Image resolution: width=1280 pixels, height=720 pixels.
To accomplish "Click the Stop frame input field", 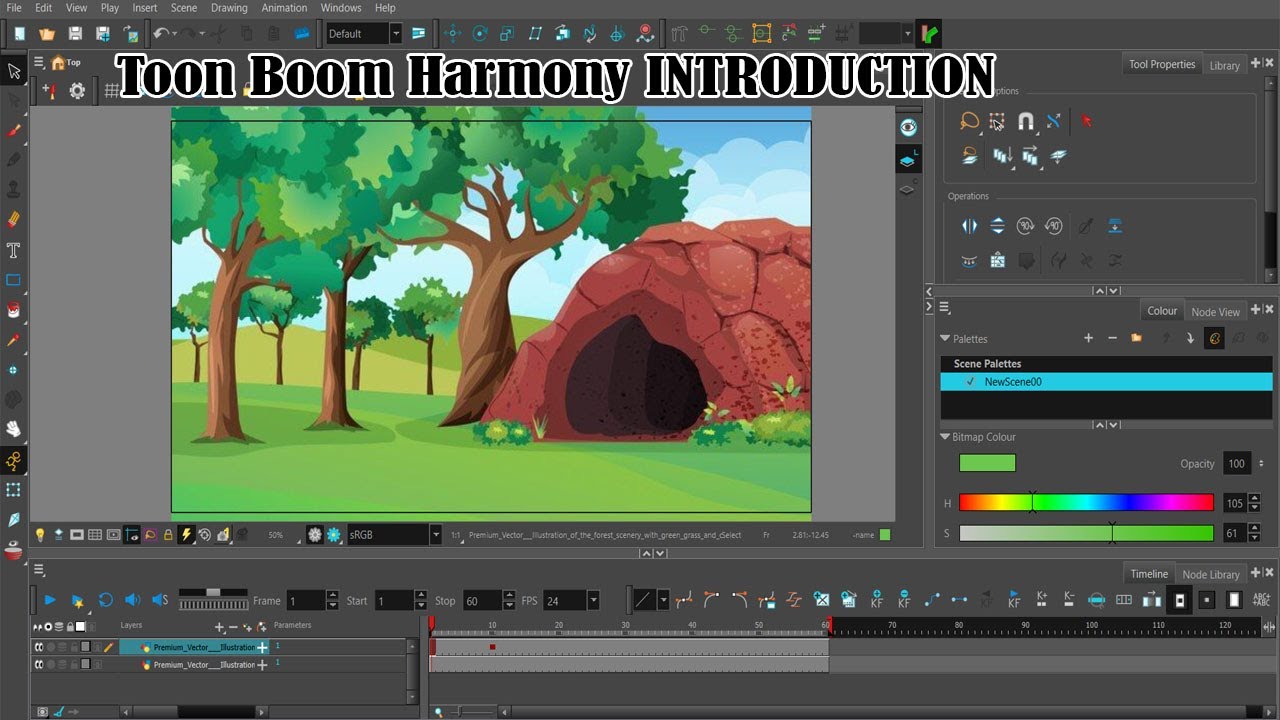I will [482, 601].
